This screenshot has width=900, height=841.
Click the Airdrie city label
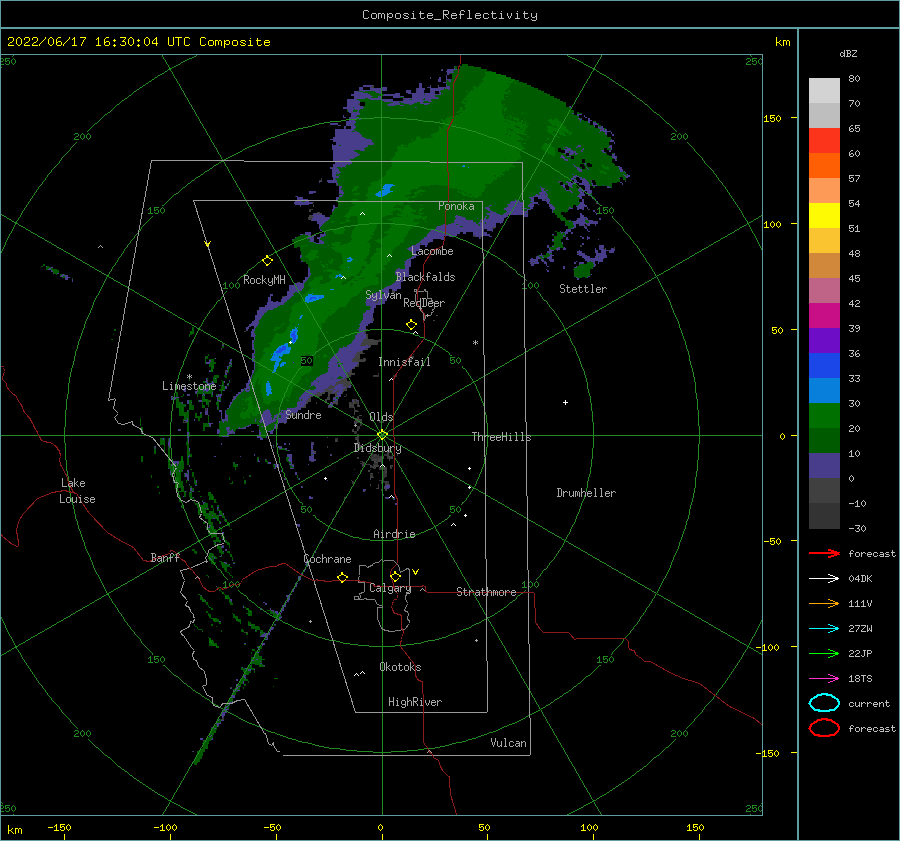click(x=394, y=534)
